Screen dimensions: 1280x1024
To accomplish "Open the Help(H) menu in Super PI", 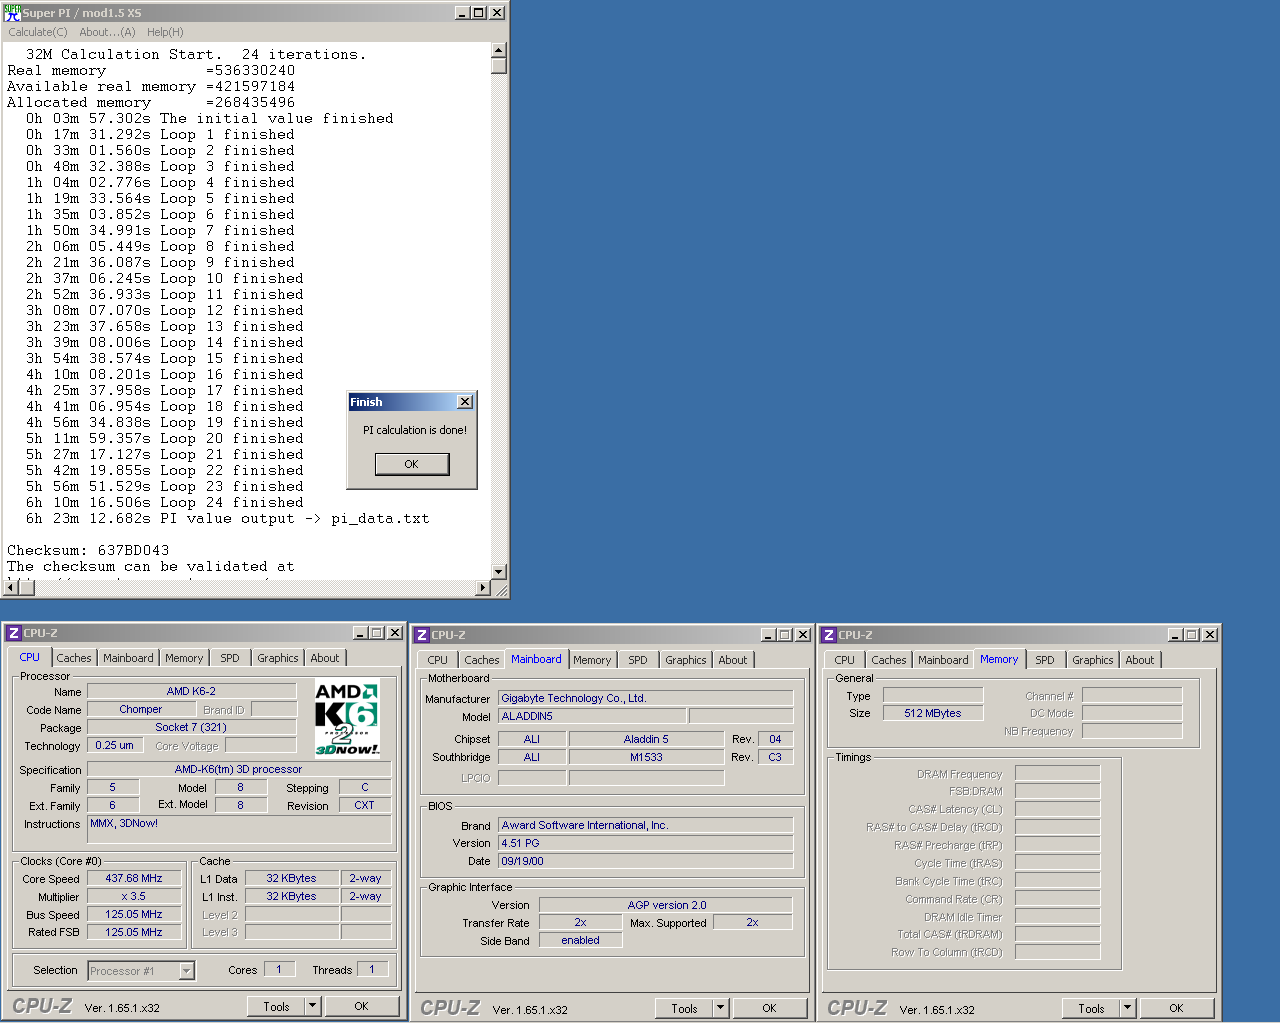I will click(x=165, y=32).
